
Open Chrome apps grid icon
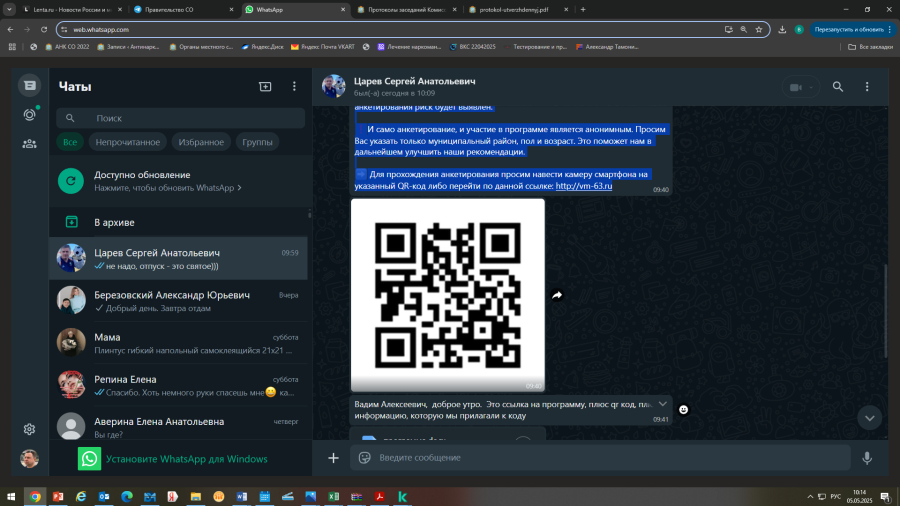(12, 47)
